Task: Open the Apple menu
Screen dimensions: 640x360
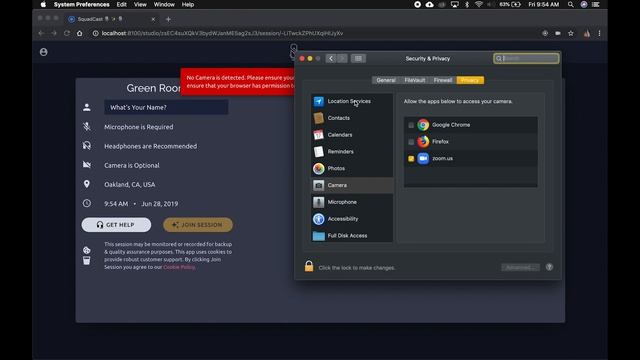Action: coord(43,4)
